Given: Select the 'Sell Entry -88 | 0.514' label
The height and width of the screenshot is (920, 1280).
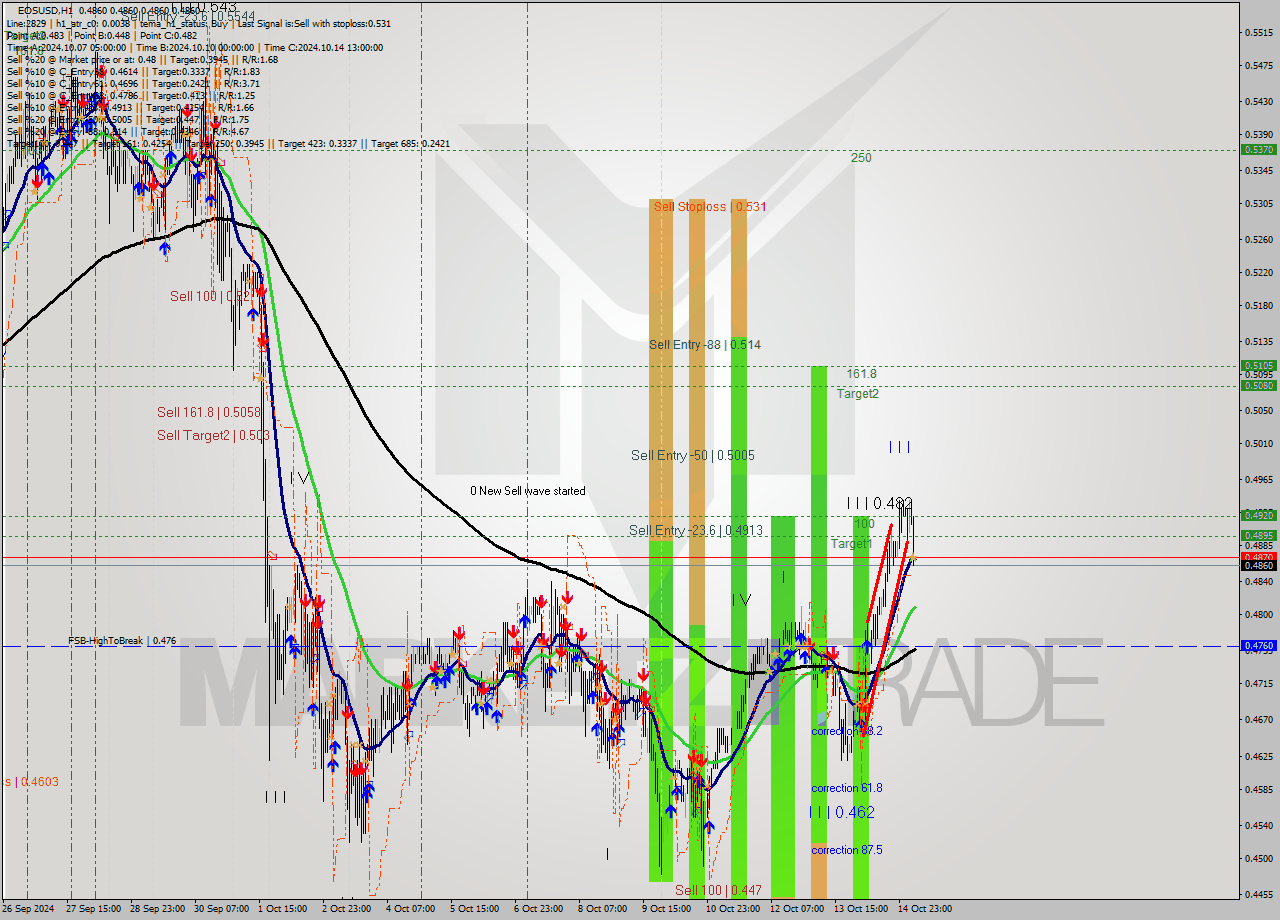Looking at the screenshot, I should click(705, 345).
